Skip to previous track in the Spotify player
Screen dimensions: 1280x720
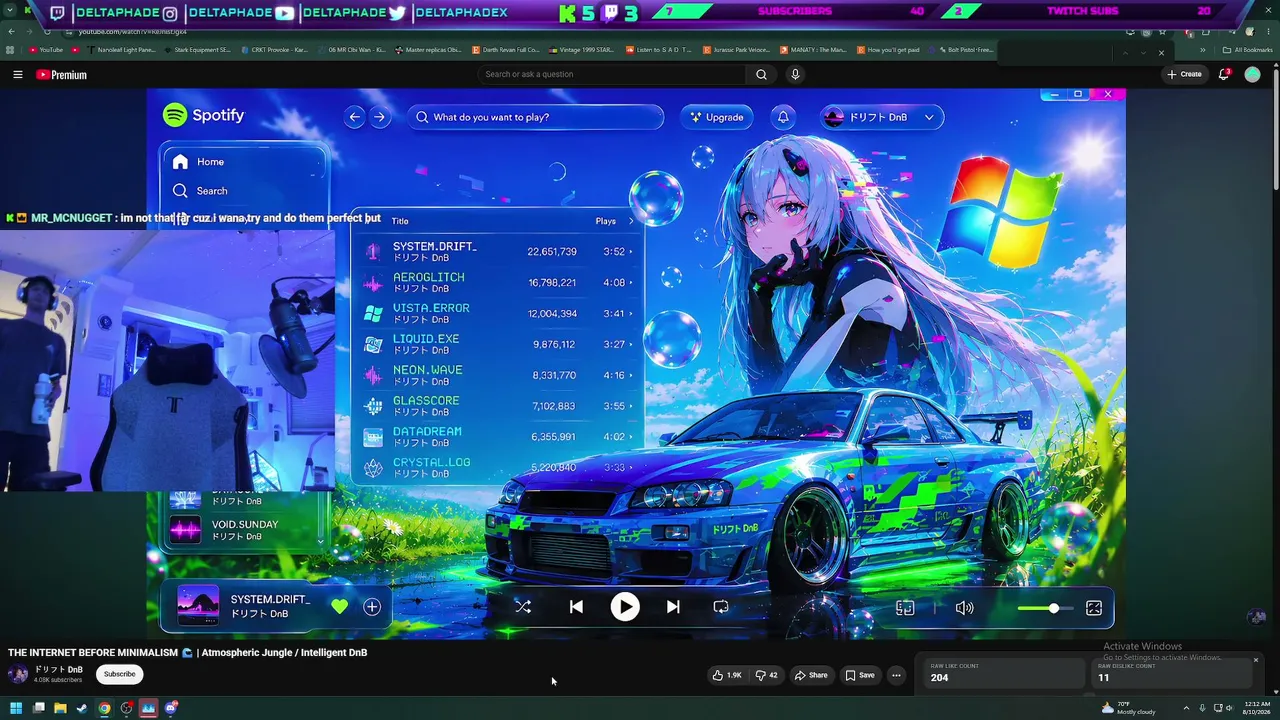(x=576, y=607)
